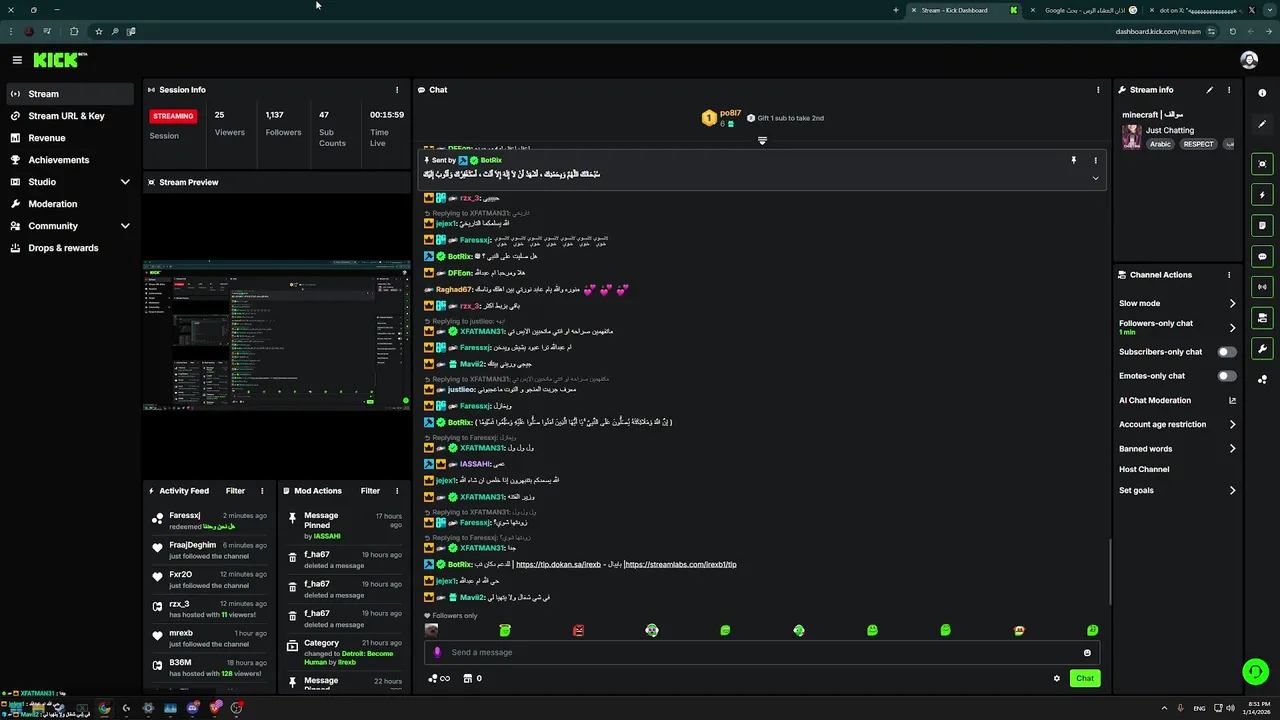Open Stream info three-dot menu
Image resolution: width=1280 pixels, height=720 pixels.
1229,90
